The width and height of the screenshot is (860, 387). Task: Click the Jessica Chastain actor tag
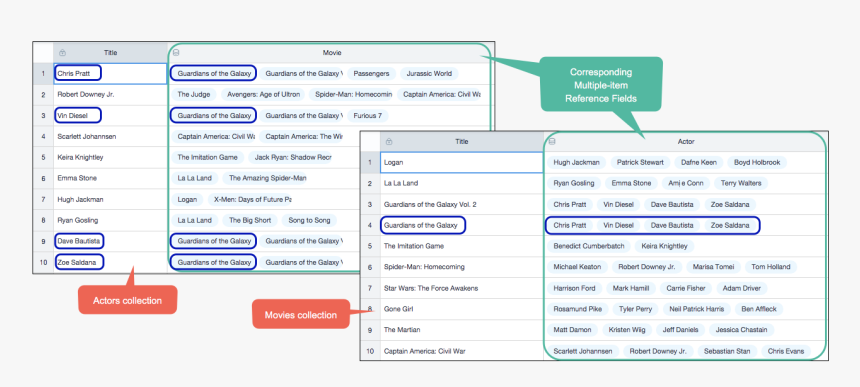coord(742,330)
